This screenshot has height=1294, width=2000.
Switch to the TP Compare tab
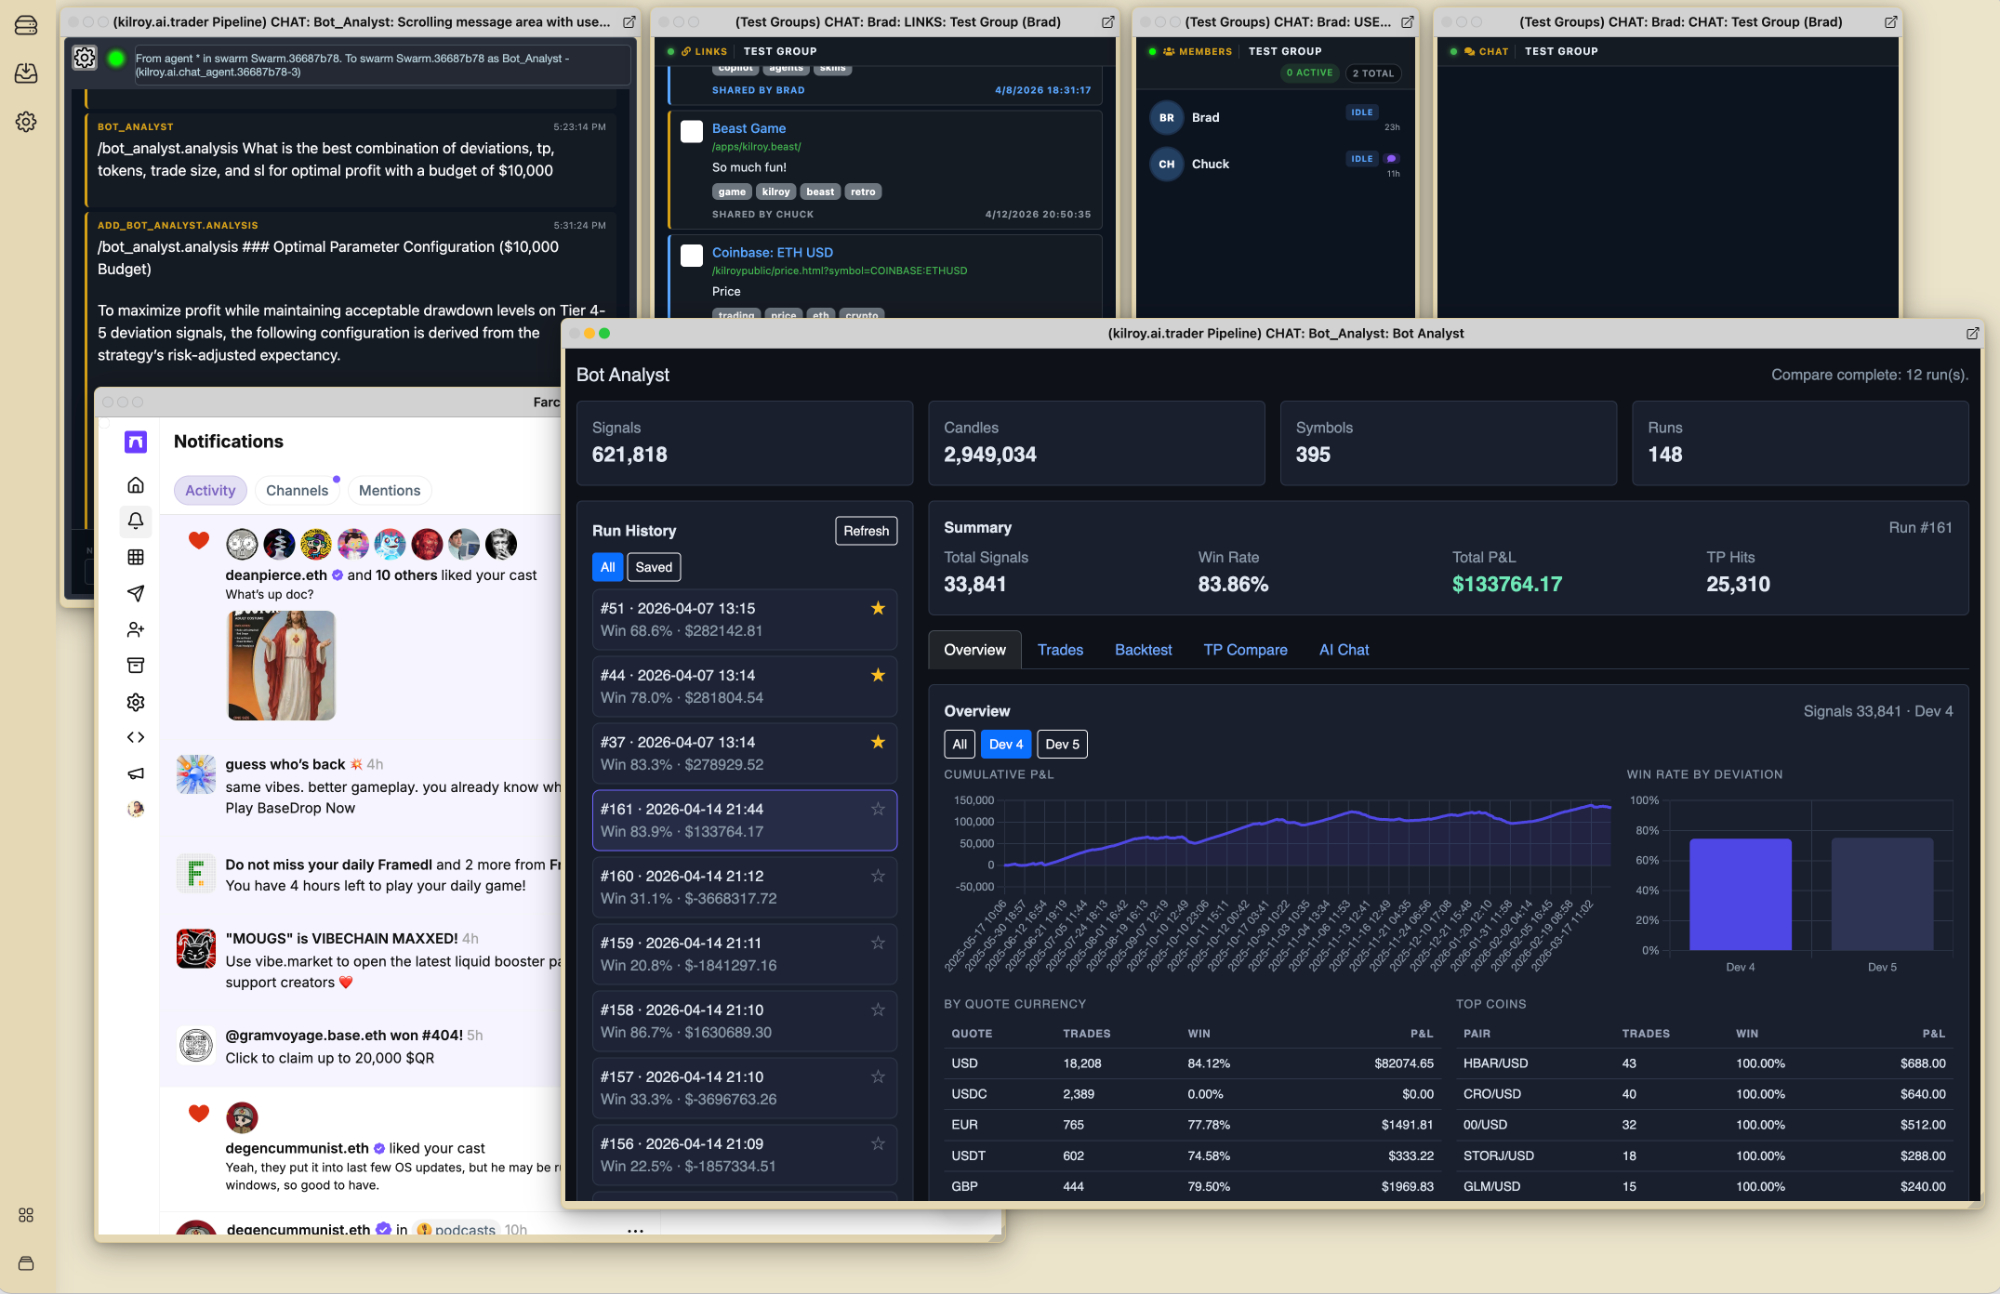click(1244, 650)
